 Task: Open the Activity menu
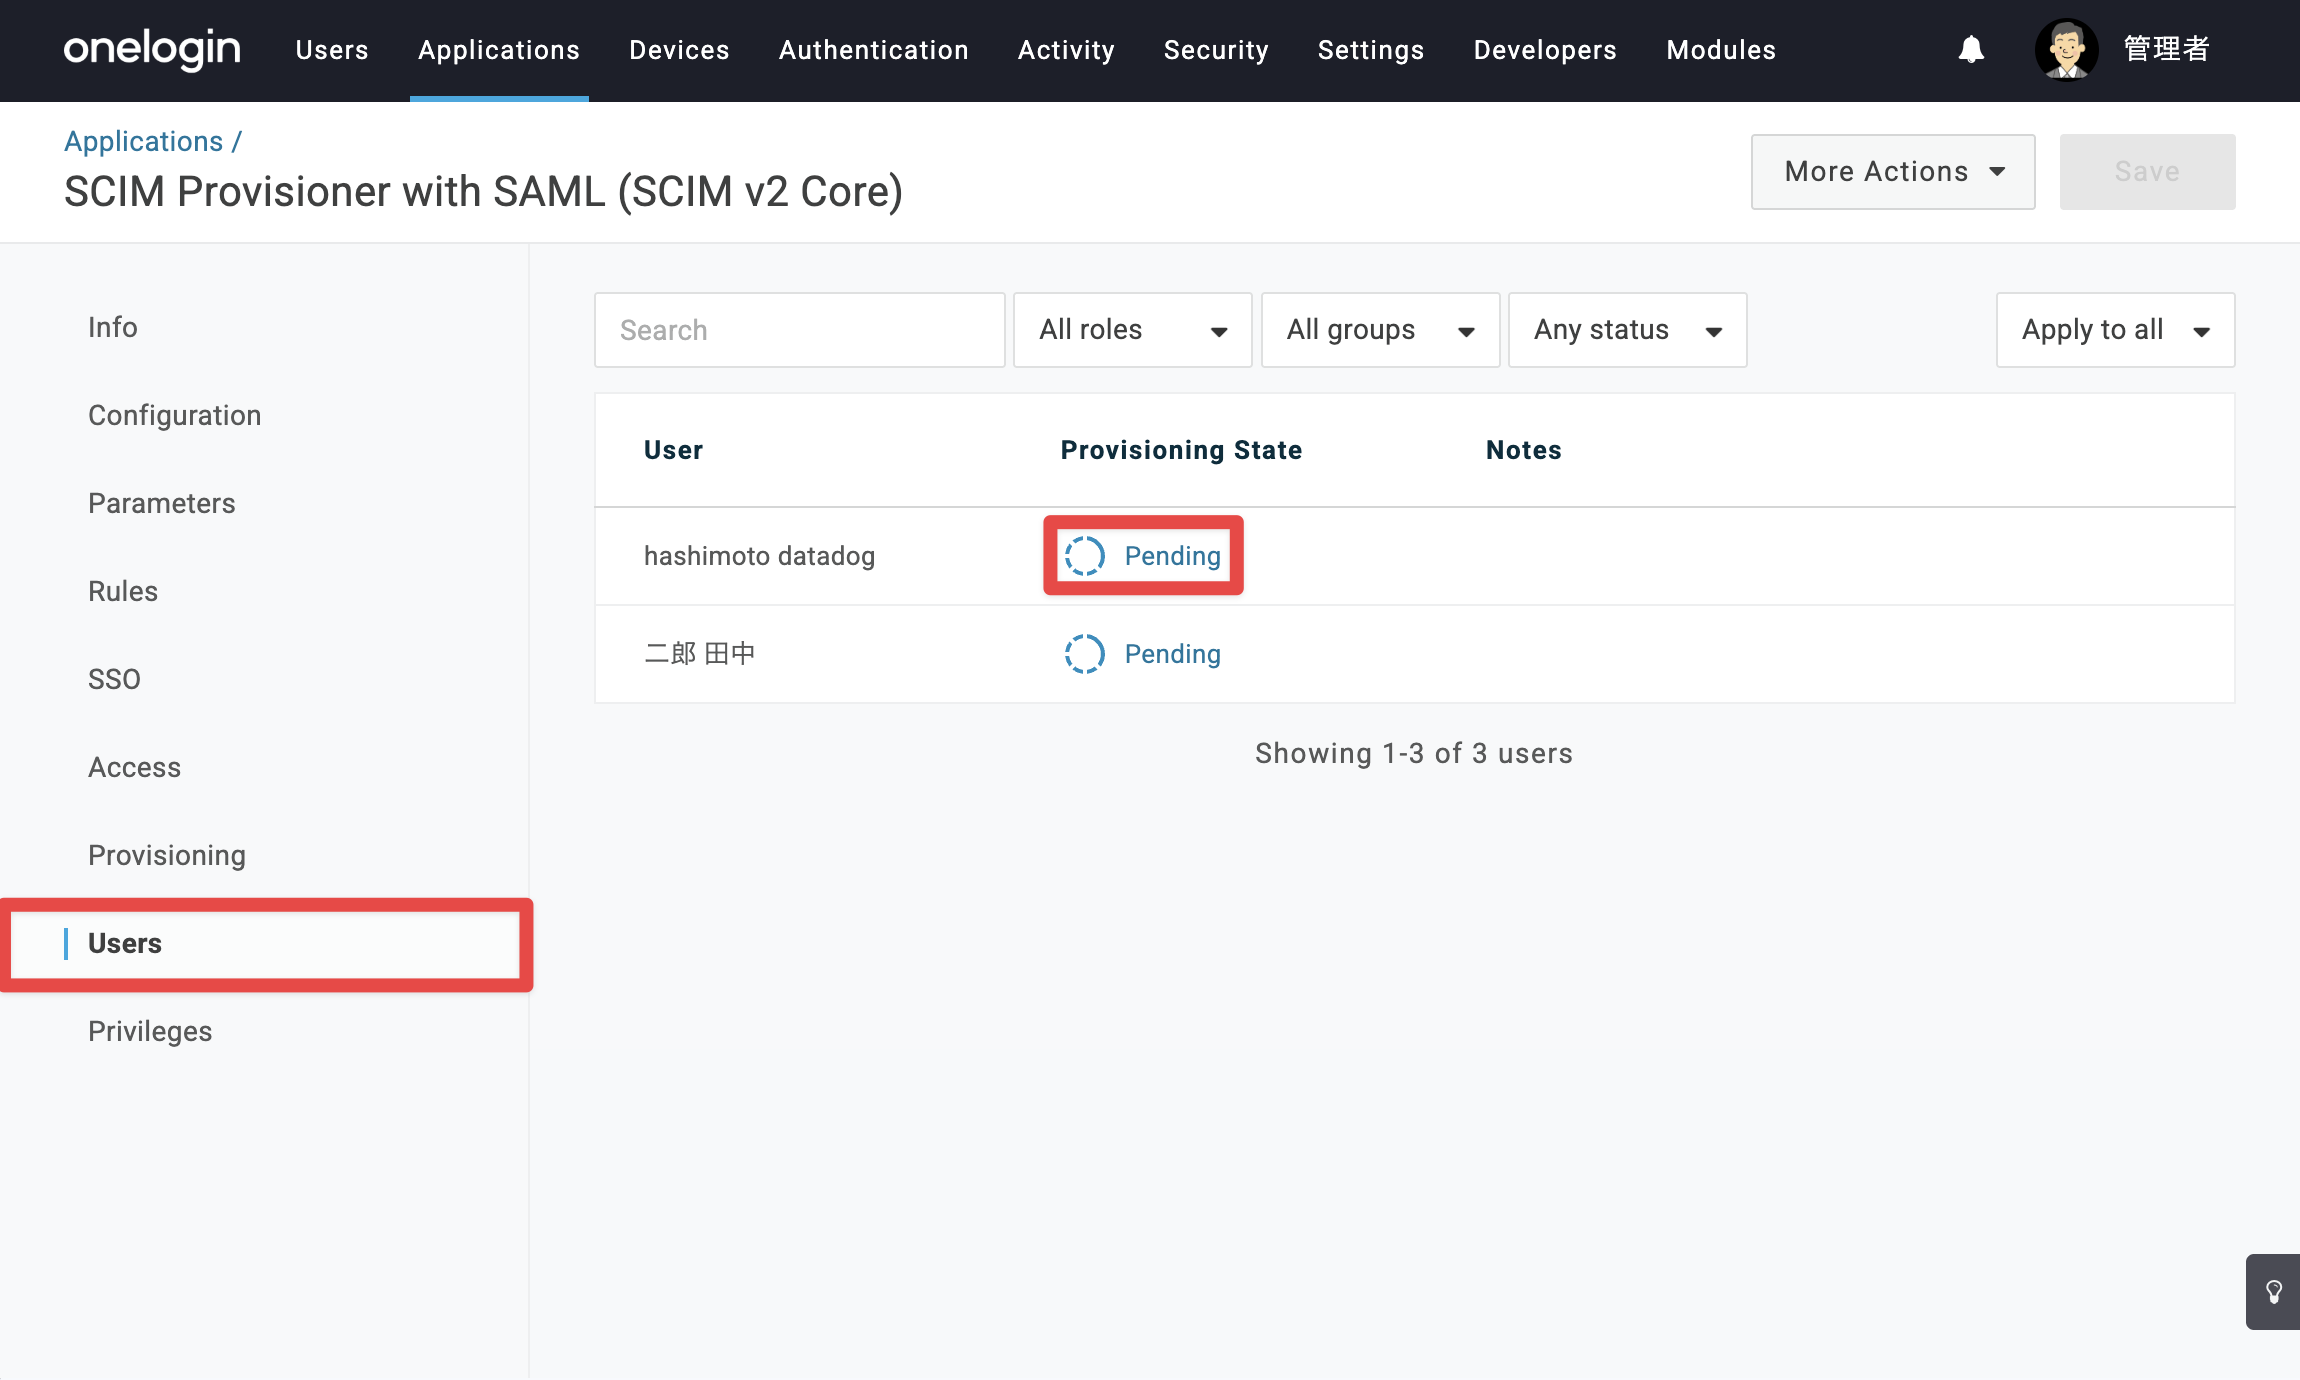pyautogui.click(x=1066, y=50)
